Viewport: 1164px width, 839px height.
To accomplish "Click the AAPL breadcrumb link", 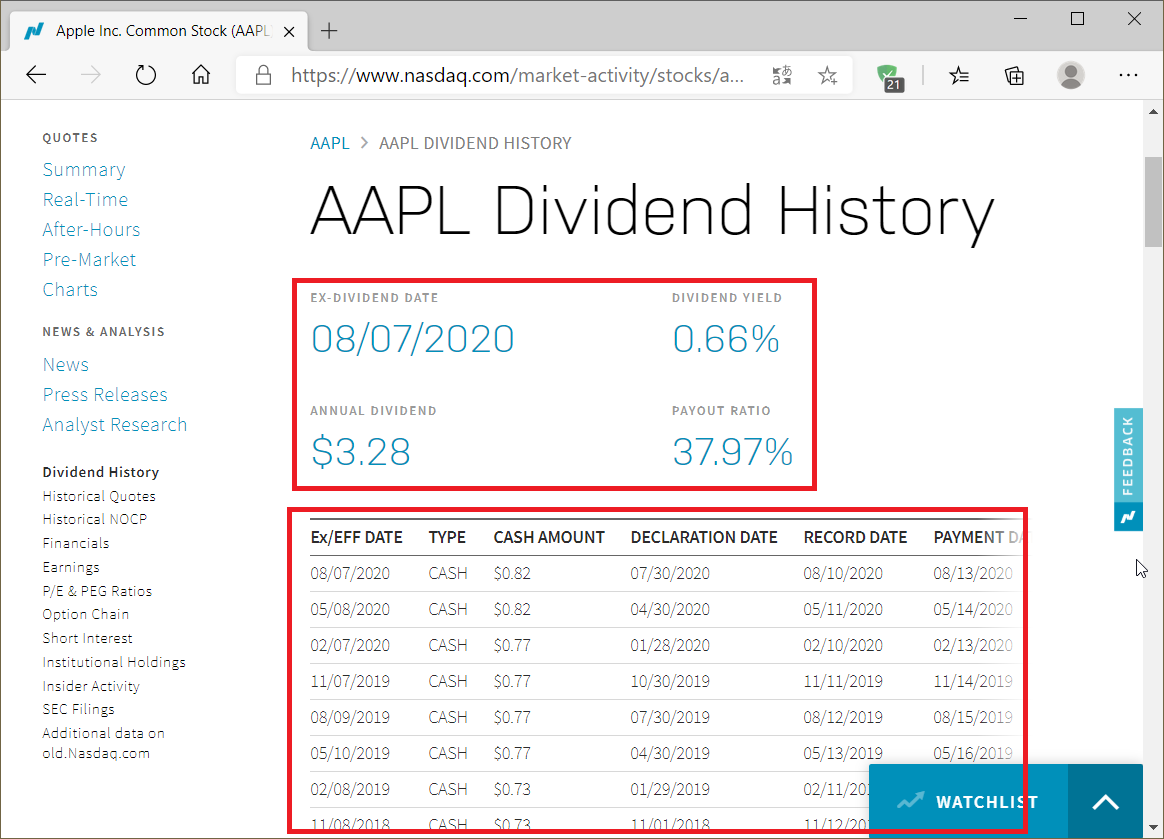I will pos(330,143).
